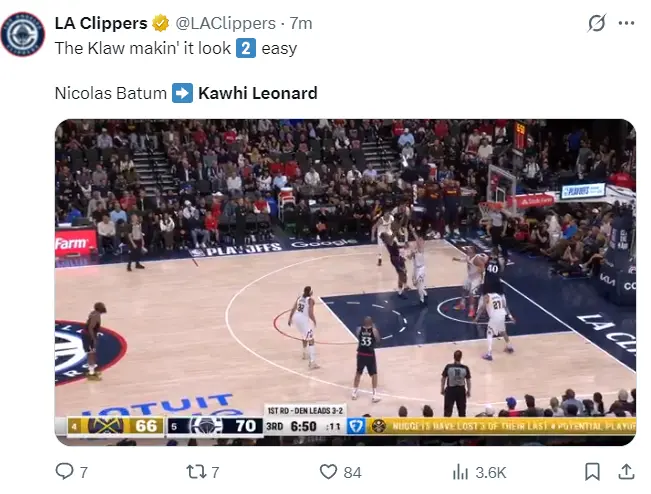Image resolution: width=651 pixels, height=494 pixels.
Task: Like the post with the heart icon
Action: pyautogui.click(x=328, y=472)
